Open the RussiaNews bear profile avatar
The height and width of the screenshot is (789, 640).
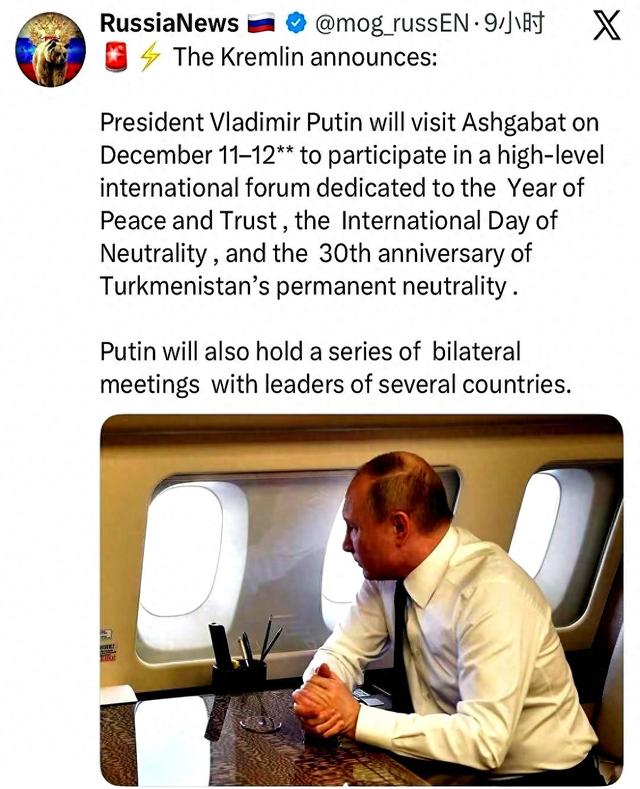[49, 49]
